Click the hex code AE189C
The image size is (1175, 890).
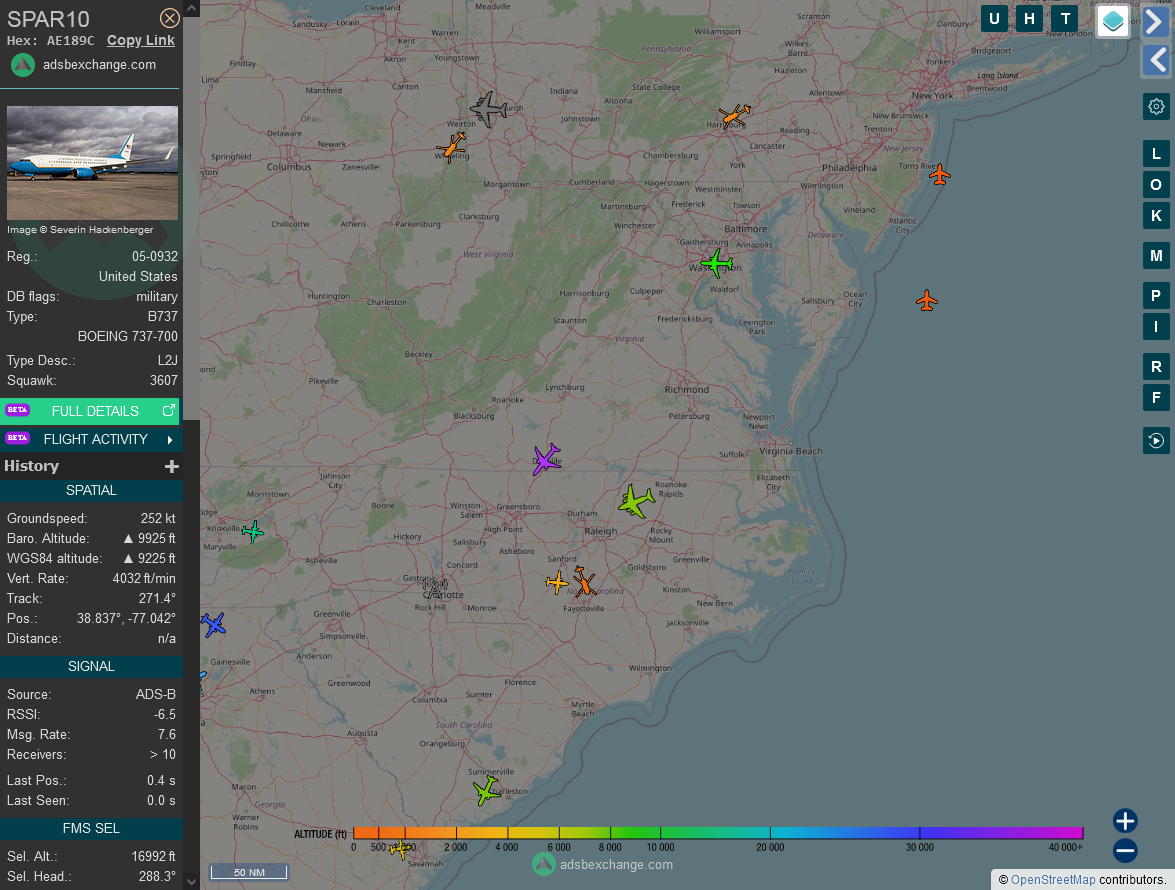tap(70, 40)
